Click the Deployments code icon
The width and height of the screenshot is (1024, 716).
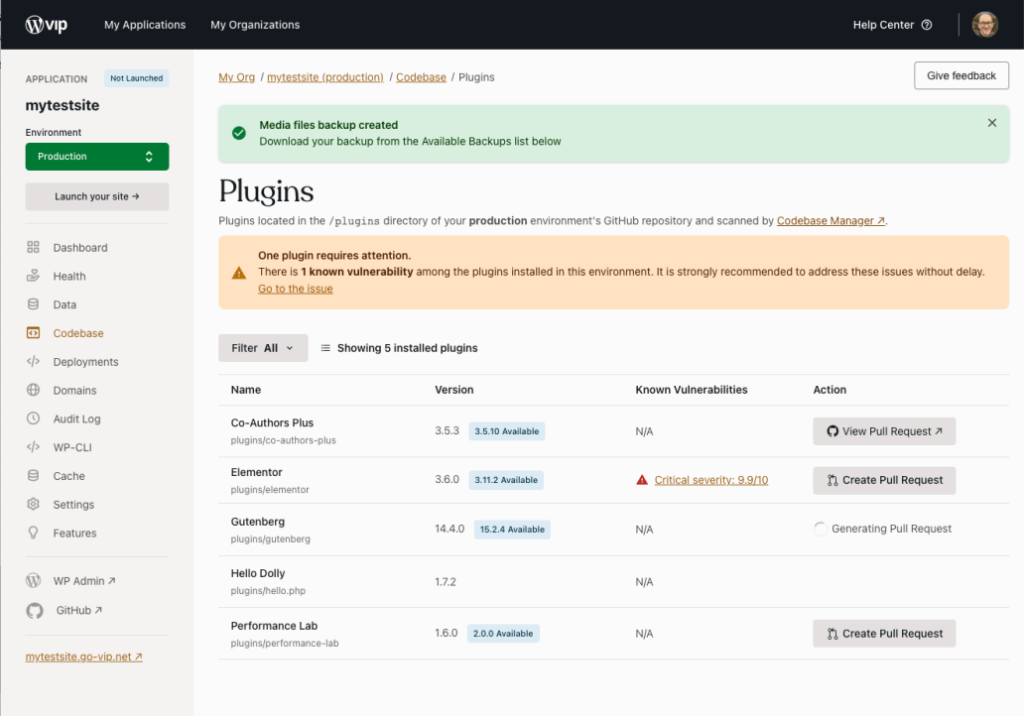coord(33,361)
